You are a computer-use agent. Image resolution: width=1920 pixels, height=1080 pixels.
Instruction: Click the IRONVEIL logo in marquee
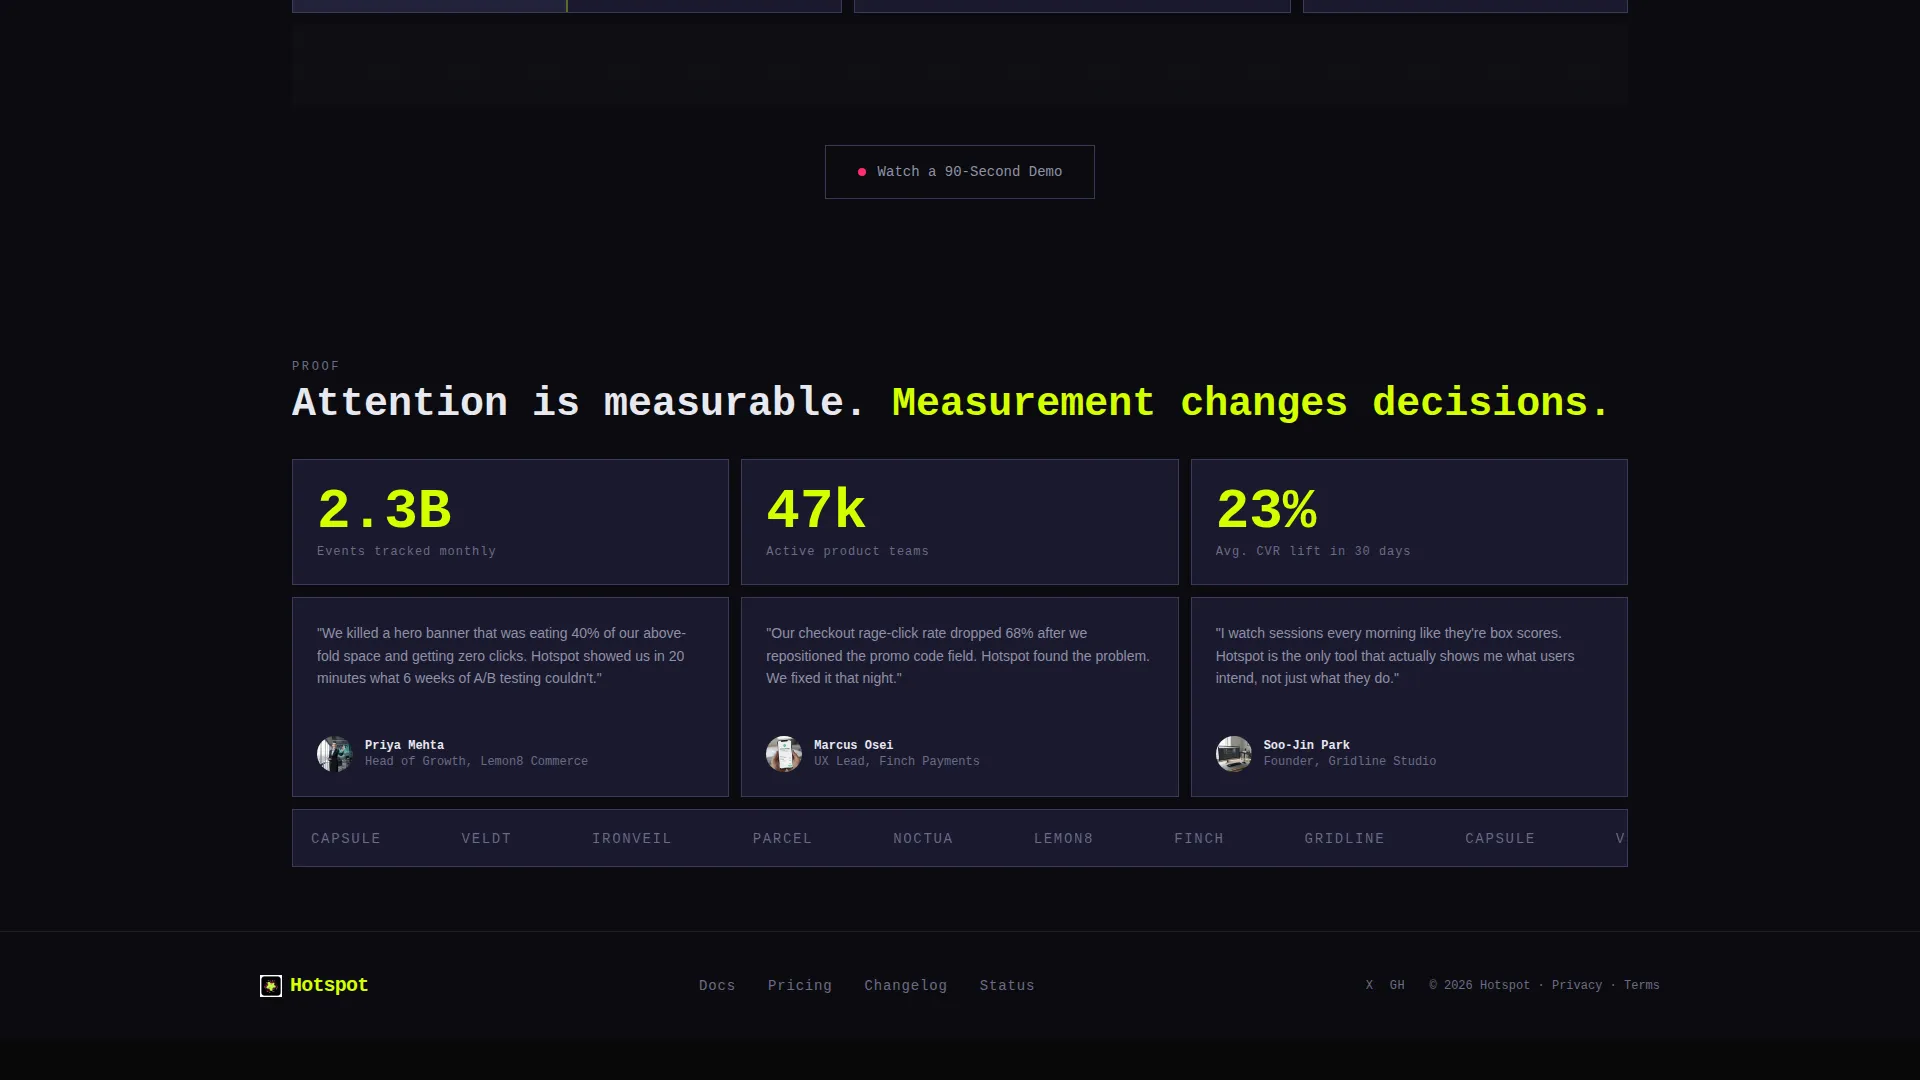[631, 839]
